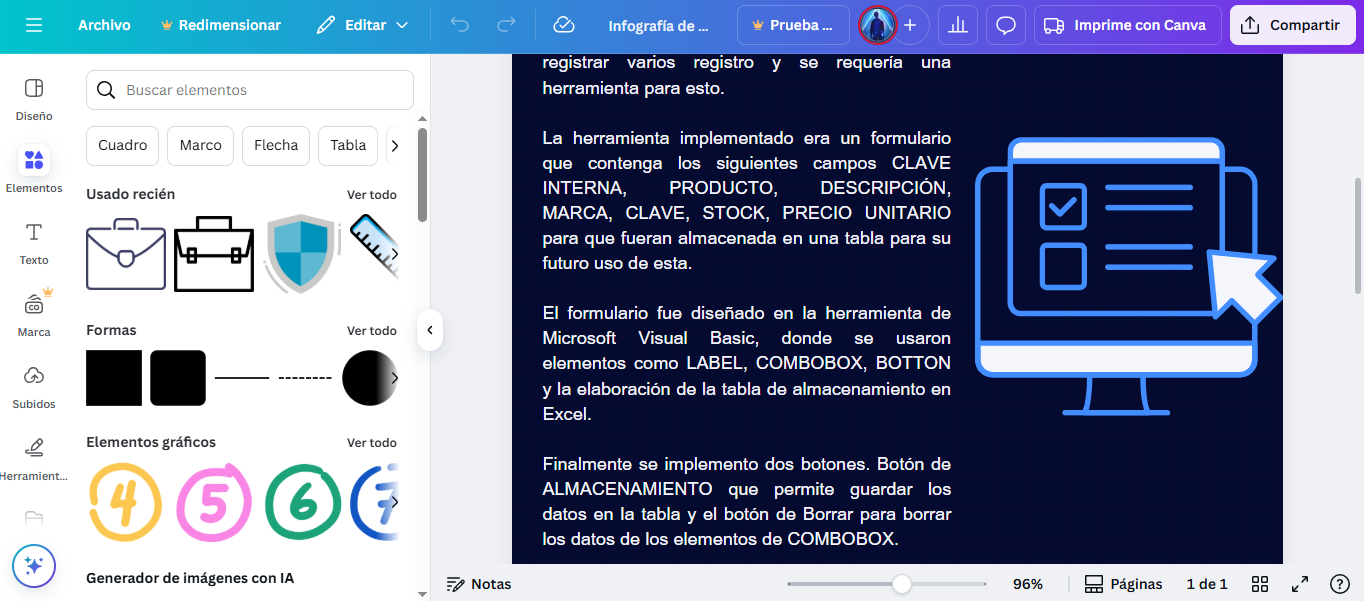Image resolution: width=1364 pixels, height=601 pixels.
Task: Adjust the zoom slider at the bottom
Action: point(903,583)
